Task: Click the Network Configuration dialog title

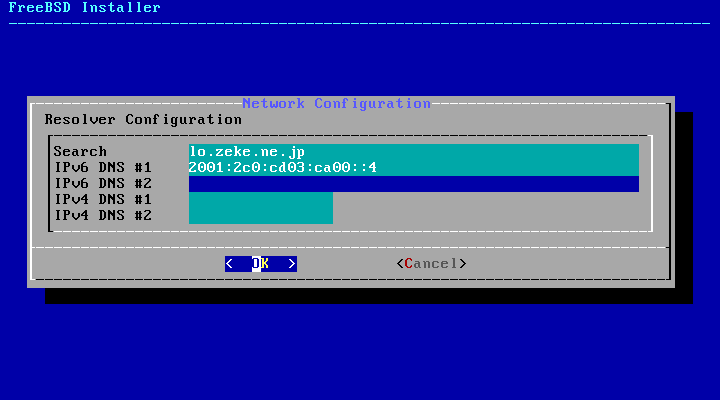Action: (x=337, y=104)
